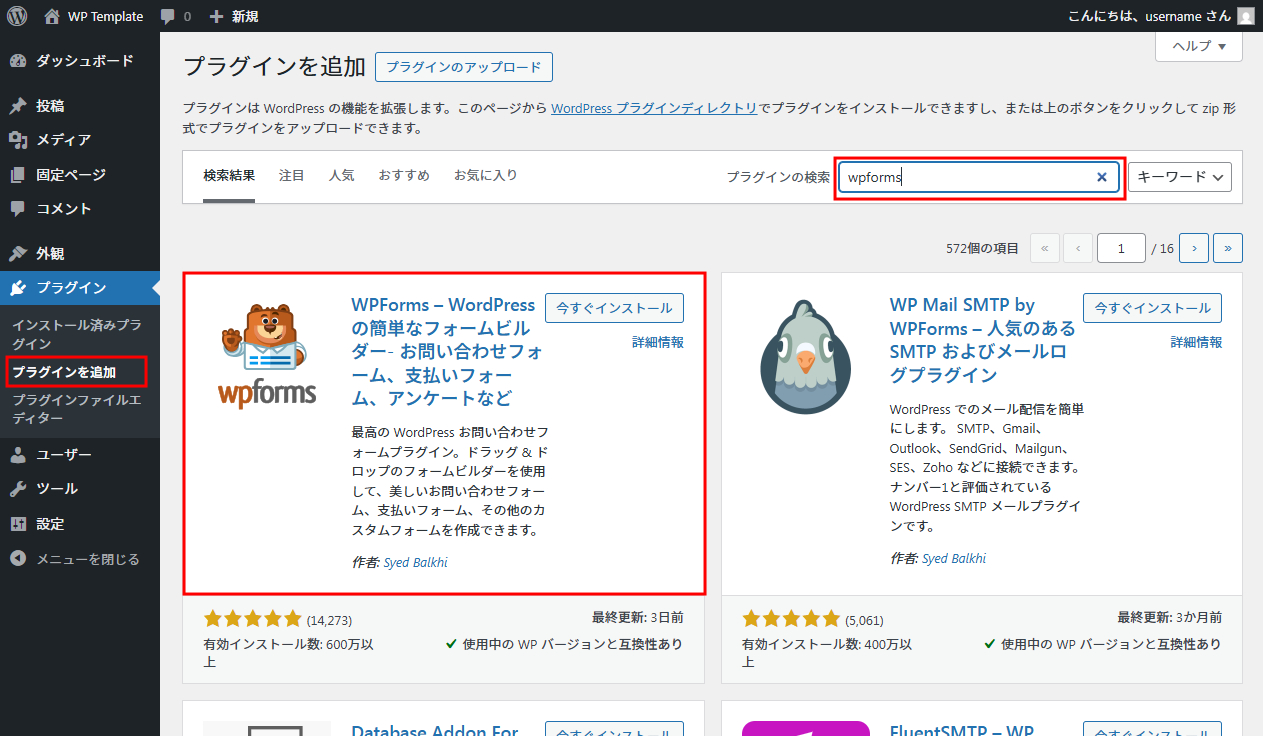Switch to お気に入り favorites tab
Screen dimensions: 1263x736
486,176
